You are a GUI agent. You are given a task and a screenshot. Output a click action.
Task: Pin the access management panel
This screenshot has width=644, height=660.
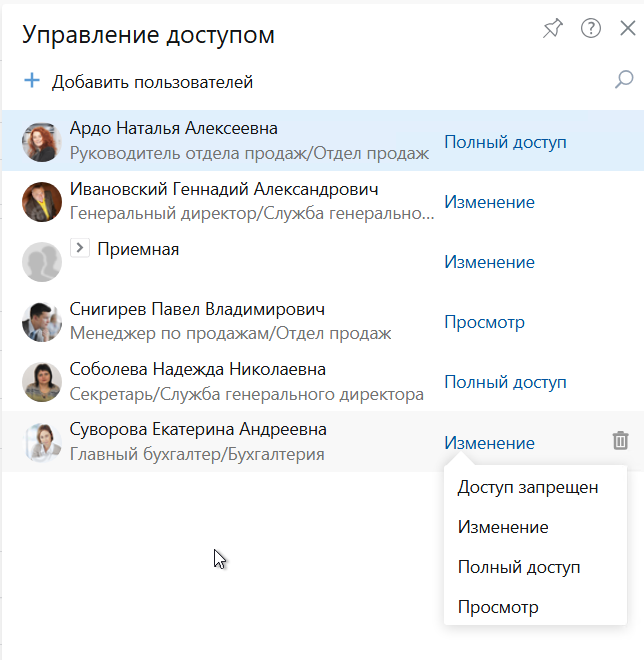tap(552, 29)
